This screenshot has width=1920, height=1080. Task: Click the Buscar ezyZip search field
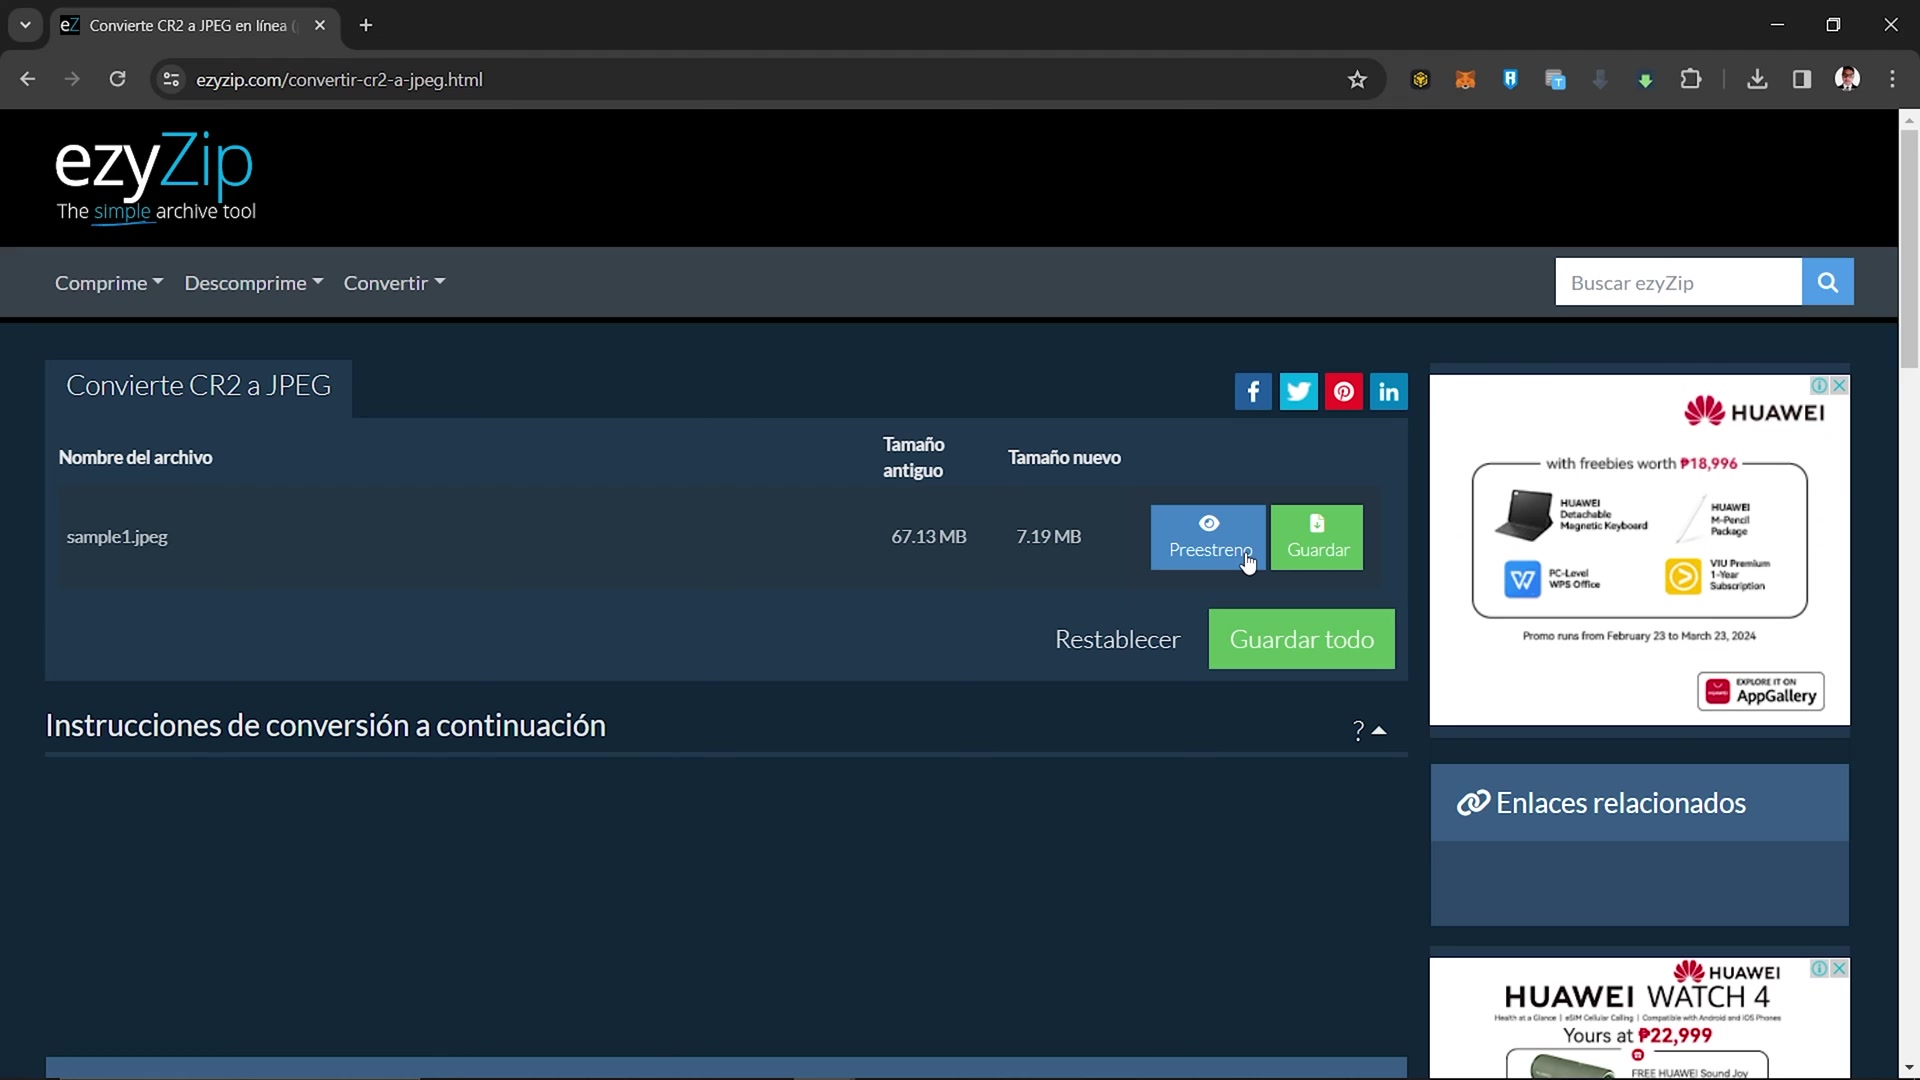[x=1678, y=282]
